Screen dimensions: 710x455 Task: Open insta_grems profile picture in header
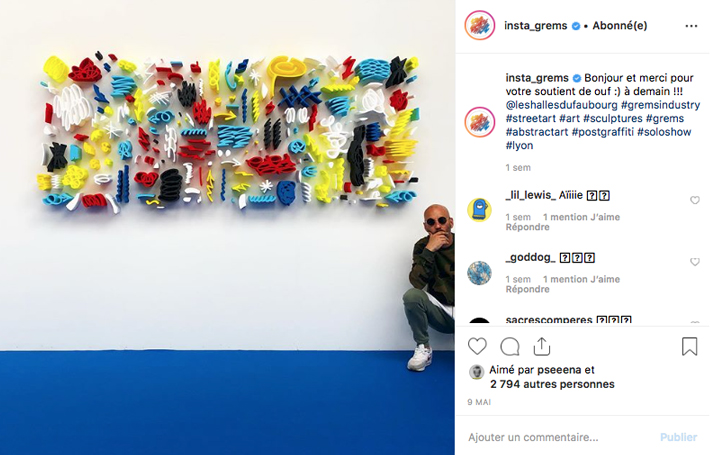pyautogui.click(x=480, y=25)
